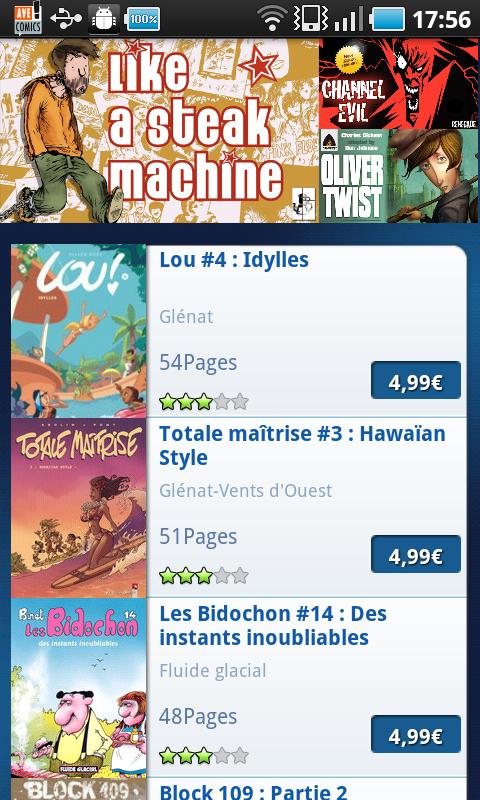Buy Lou #4 Idylles for 4,99€

(x=416, y=380)
